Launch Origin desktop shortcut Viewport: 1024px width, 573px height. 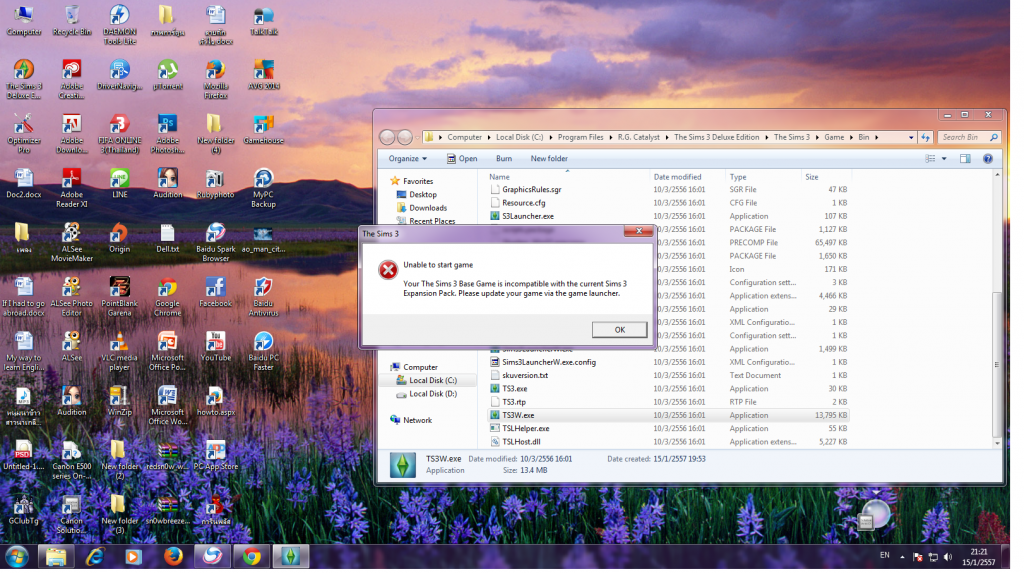(x=120, y=238)
